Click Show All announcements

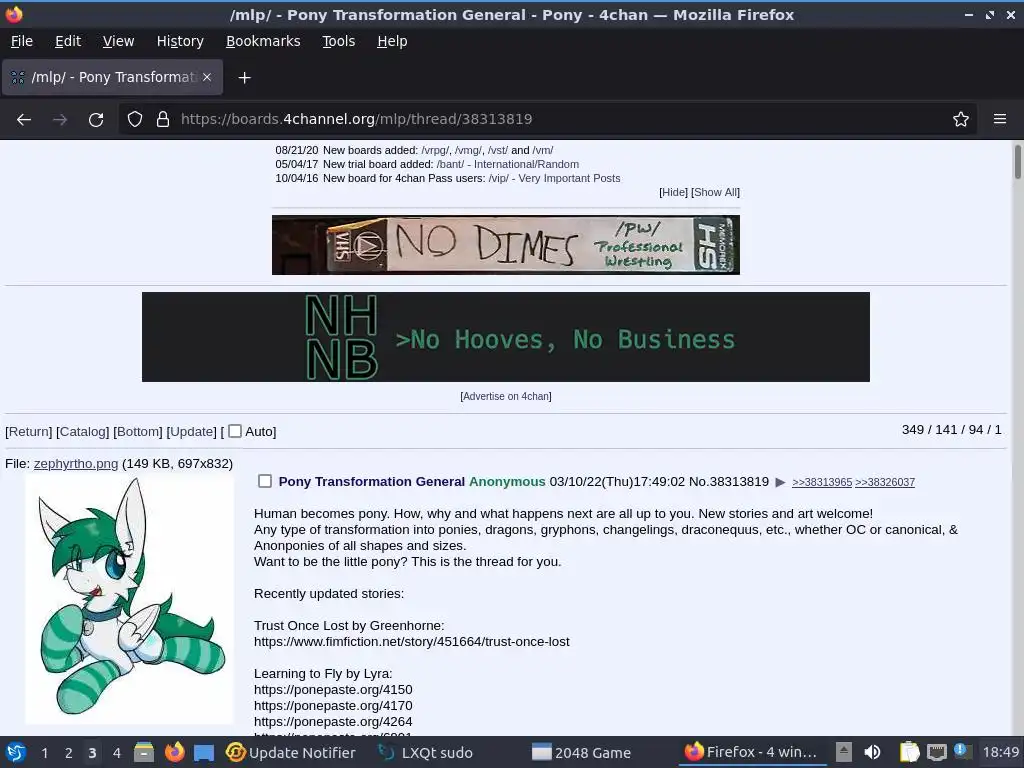click(715, 192)
